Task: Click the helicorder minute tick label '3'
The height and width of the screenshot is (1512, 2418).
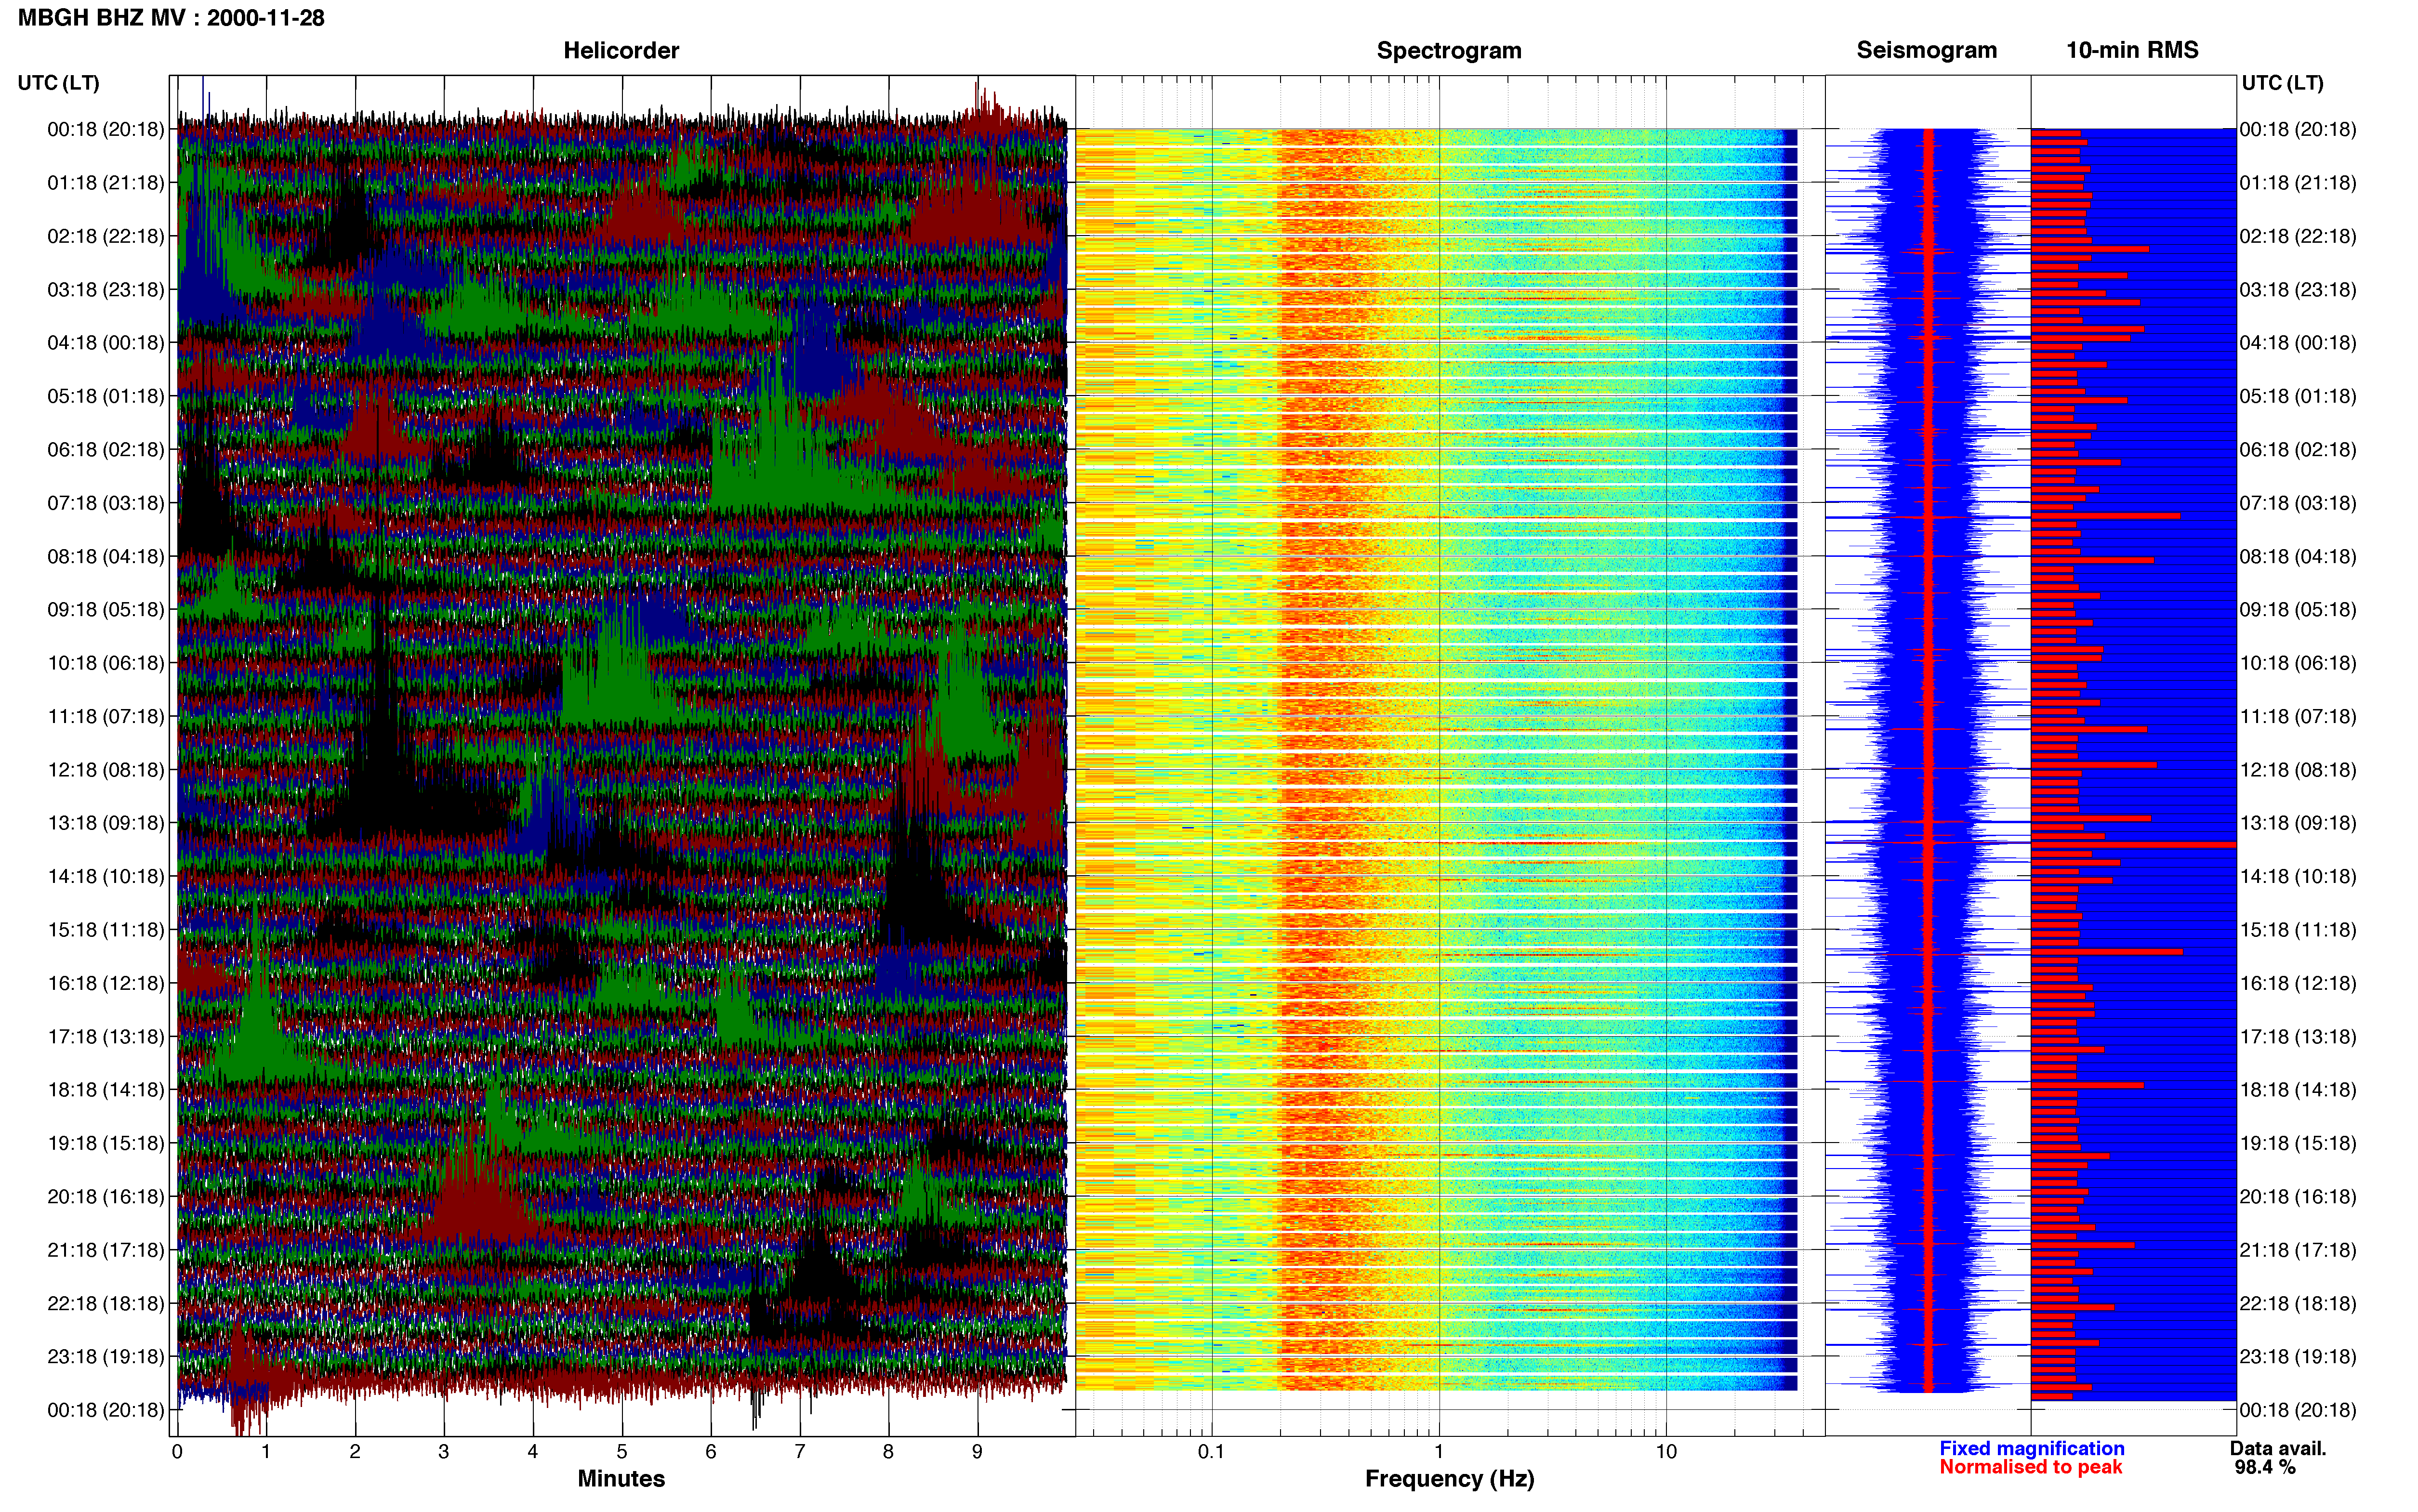Action: click(x=443, y=1452)
